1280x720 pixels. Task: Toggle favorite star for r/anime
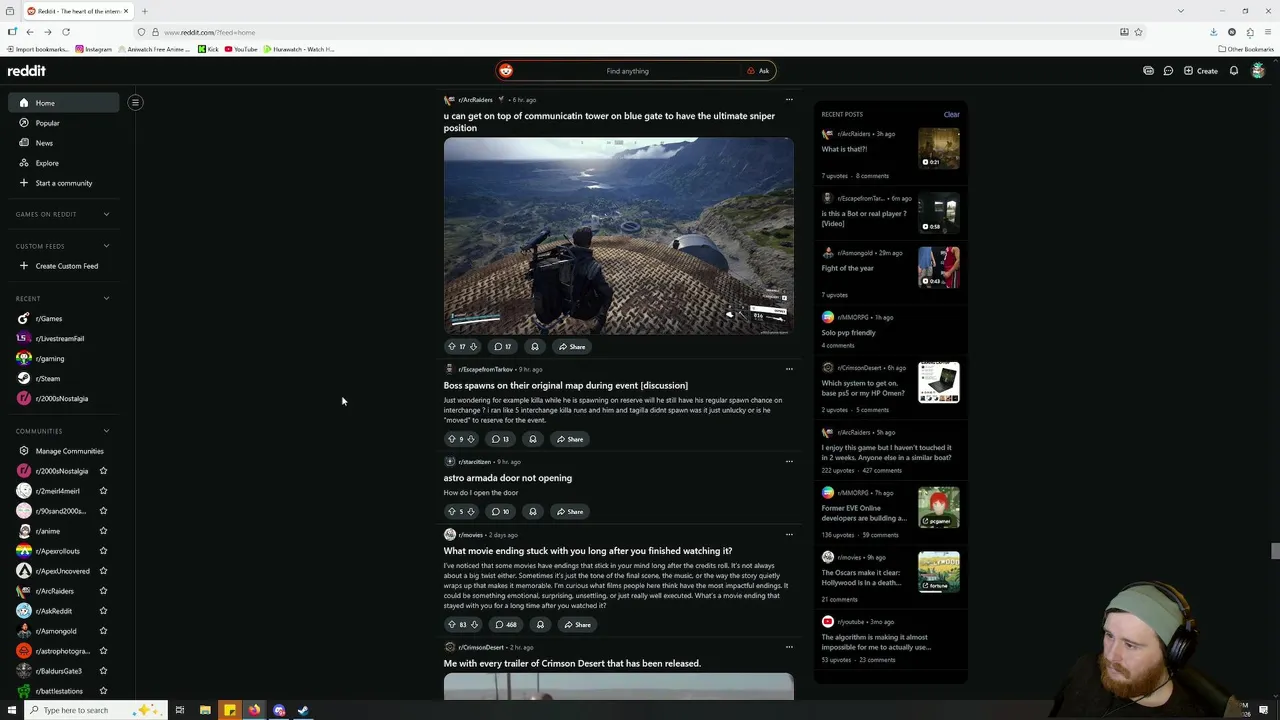103,531
